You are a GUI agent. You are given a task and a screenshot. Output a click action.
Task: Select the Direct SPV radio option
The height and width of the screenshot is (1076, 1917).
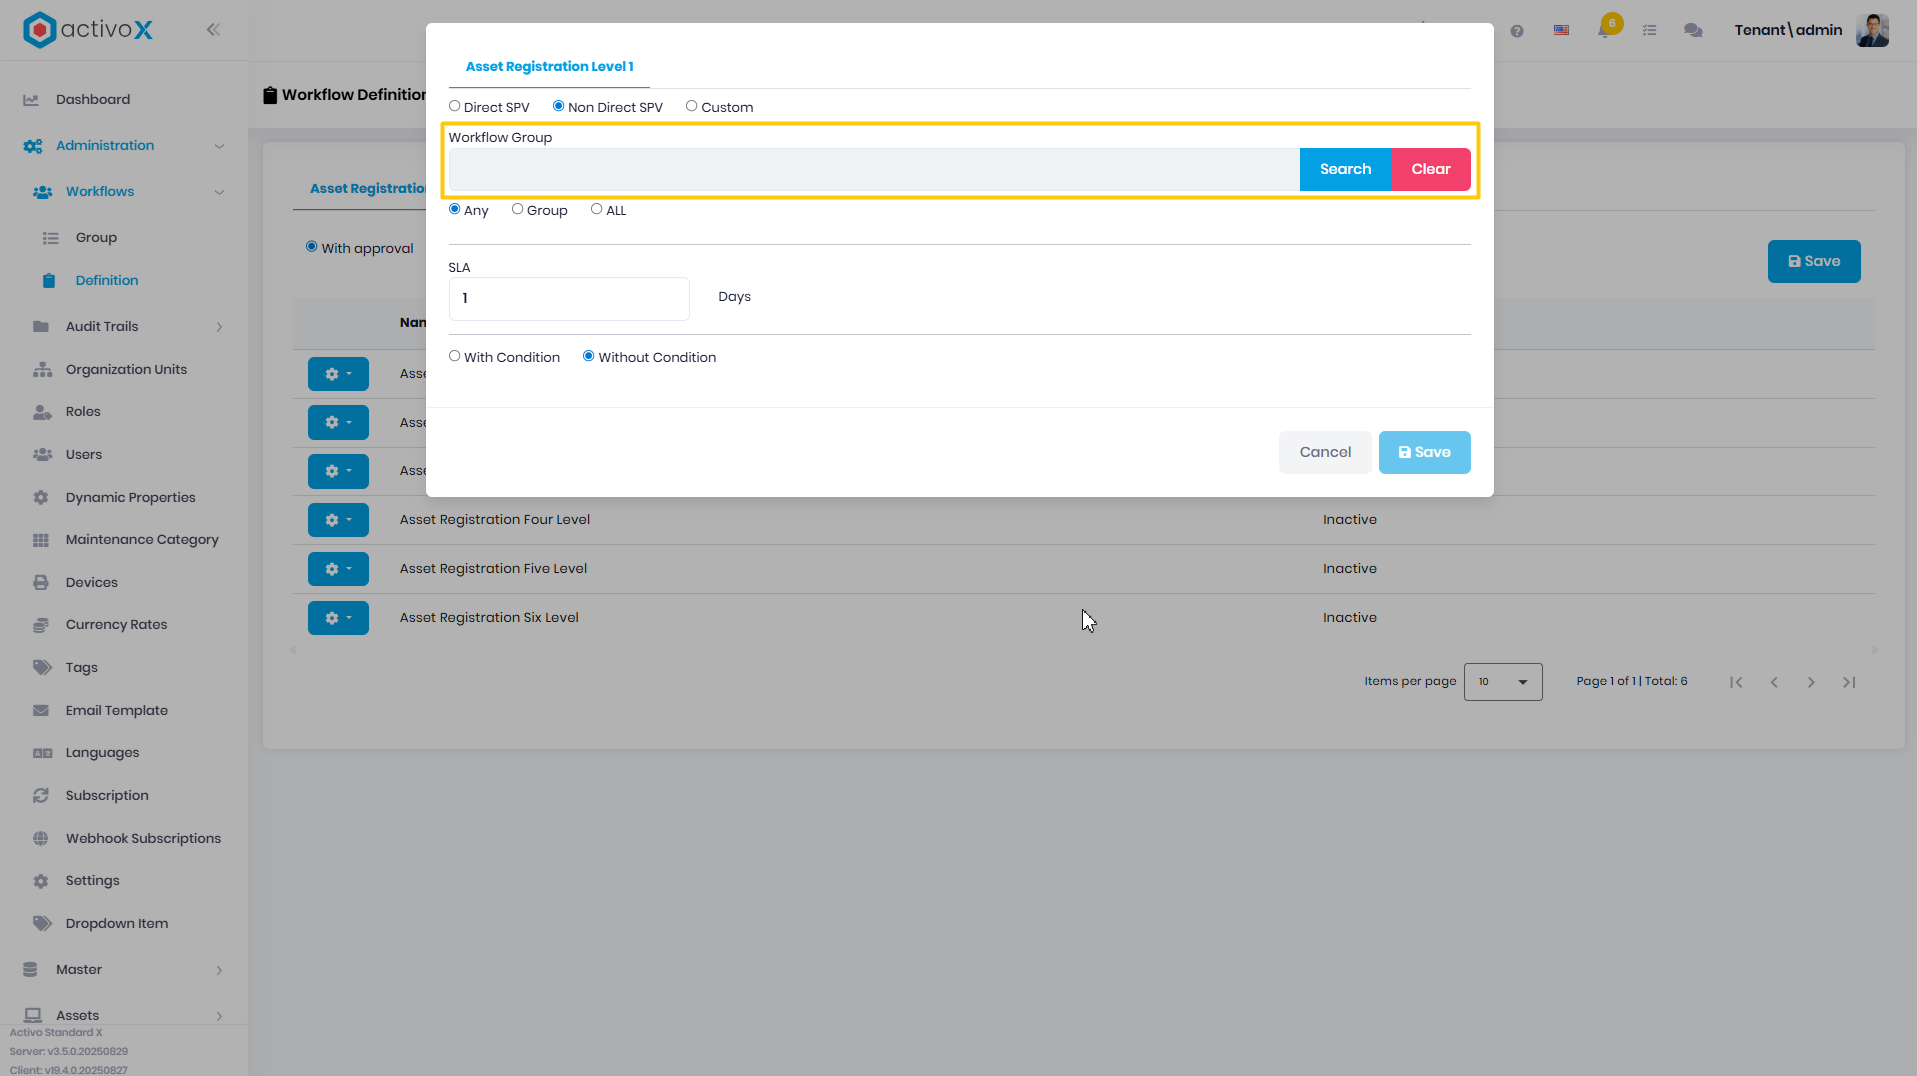455,106
